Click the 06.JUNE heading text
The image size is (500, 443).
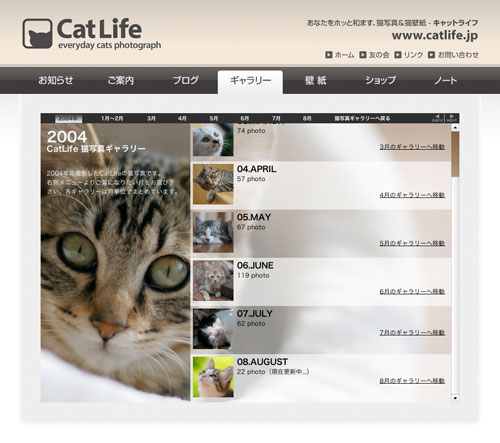click(255, 266)
